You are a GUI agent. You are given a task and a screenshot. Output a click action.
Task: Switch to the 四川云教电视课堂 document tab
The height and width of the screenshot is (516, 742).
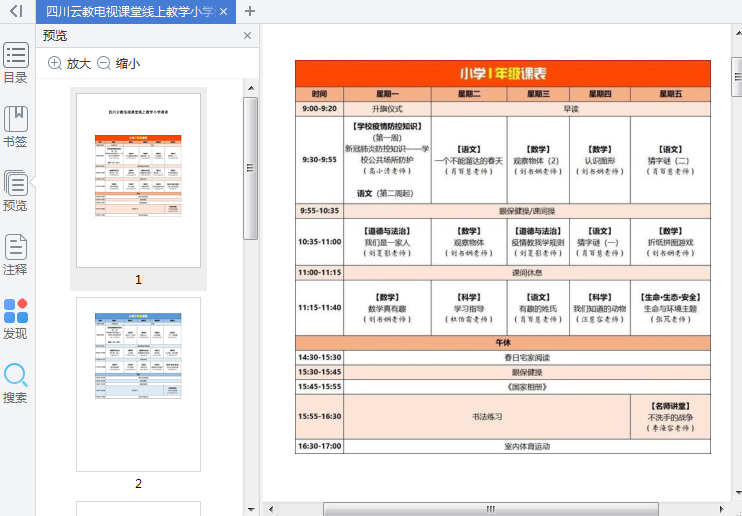(x=128, y=12)
